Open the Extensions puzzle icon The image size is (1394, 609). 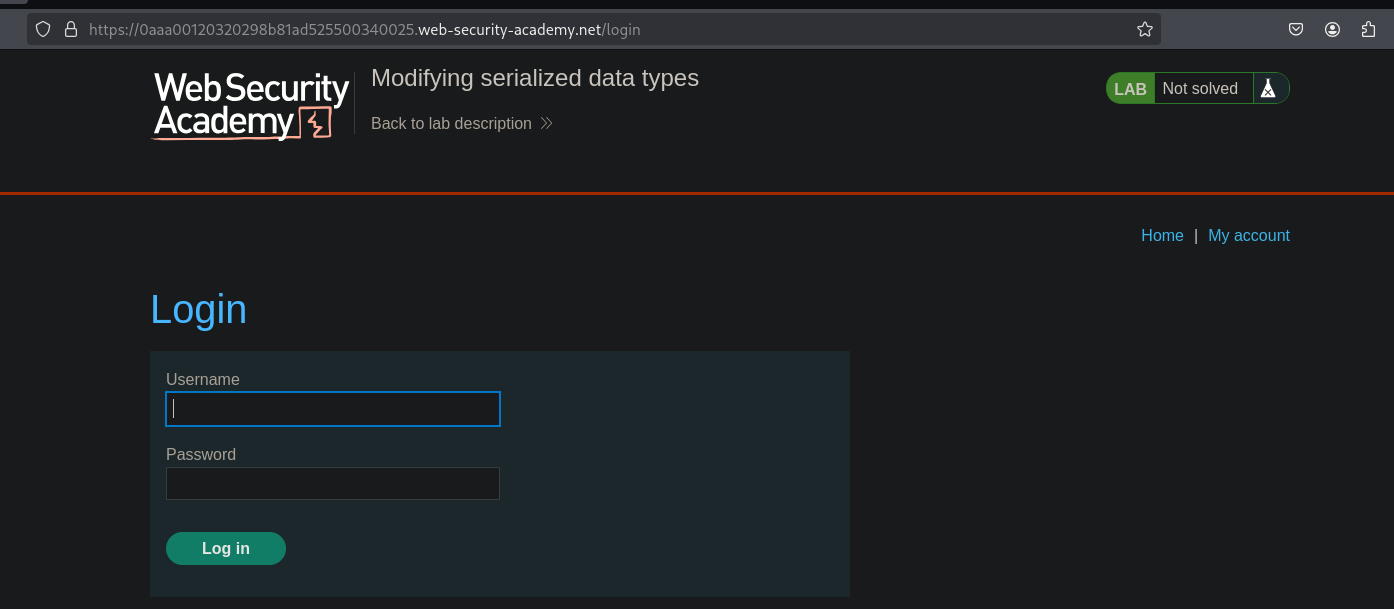point(1369,30)
